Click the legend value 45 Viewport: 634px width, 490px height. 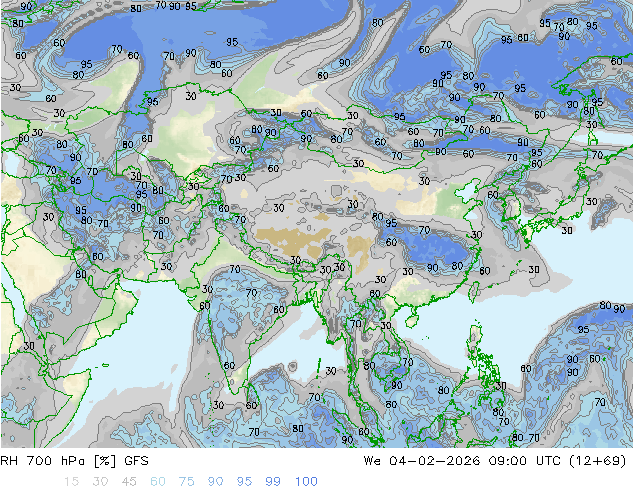coord(129,482)
